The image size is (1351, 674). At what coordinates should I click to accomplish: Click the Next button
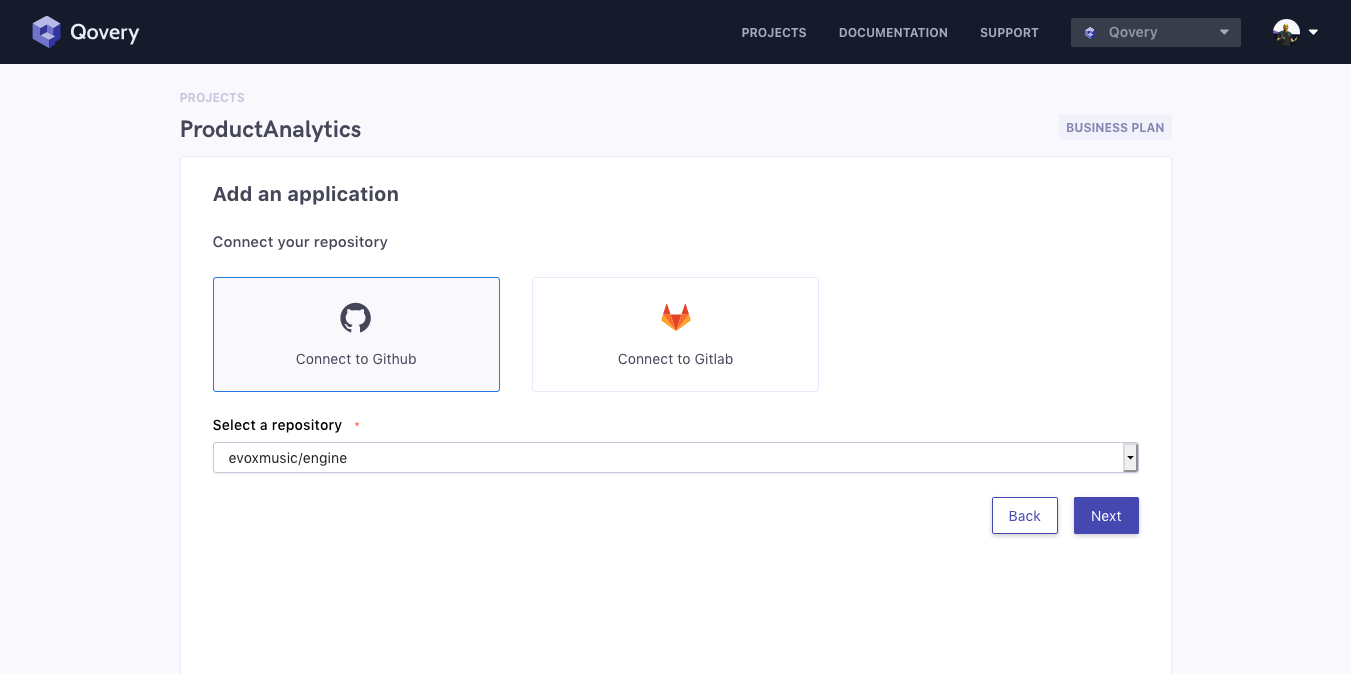pyautogui.click(x=1106, y=516)
